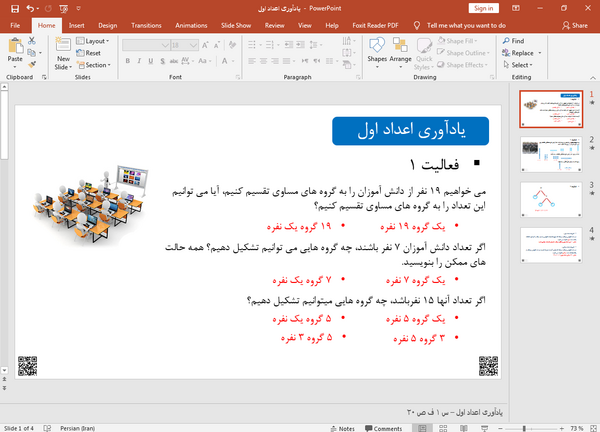The width and height of the screenshot is (600, 432).
Task: Select slide 2 thumbnail
Action: 551,154
